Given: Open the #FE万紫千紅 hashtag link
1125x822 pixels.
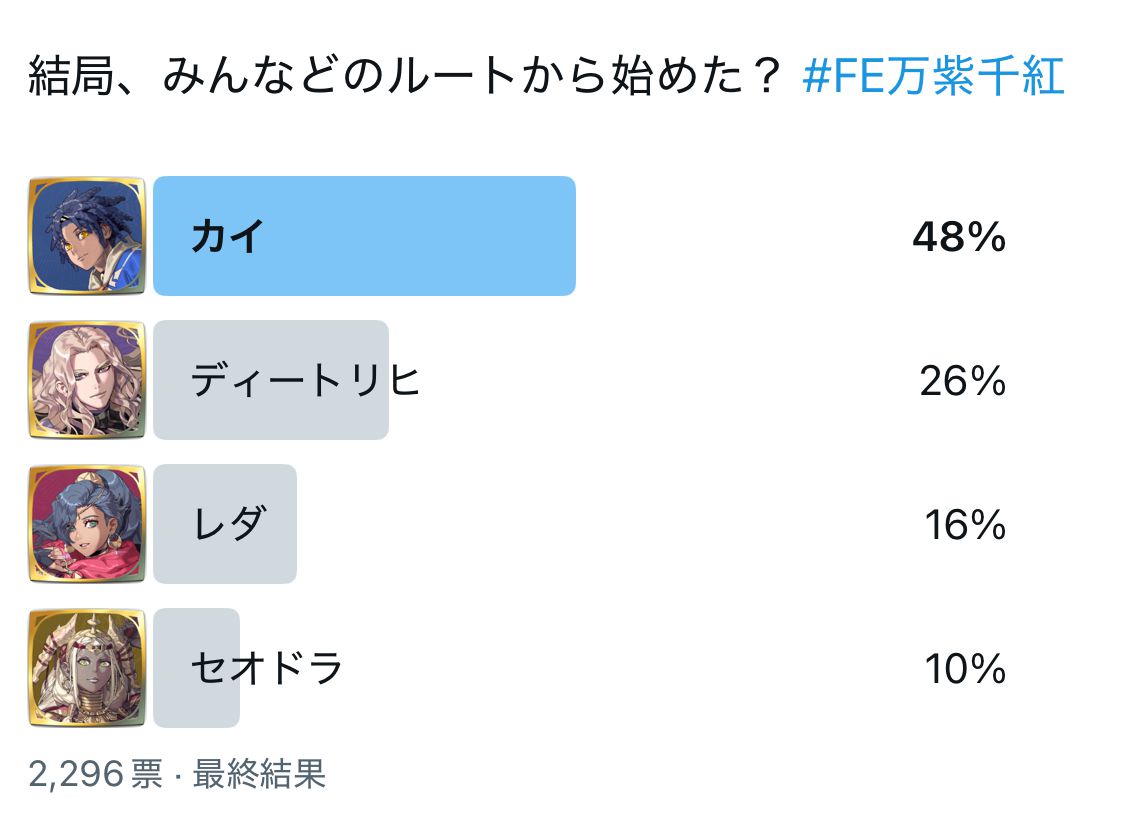Looking at the screenshot, I should pyautogui.click(x=933, y=75).
